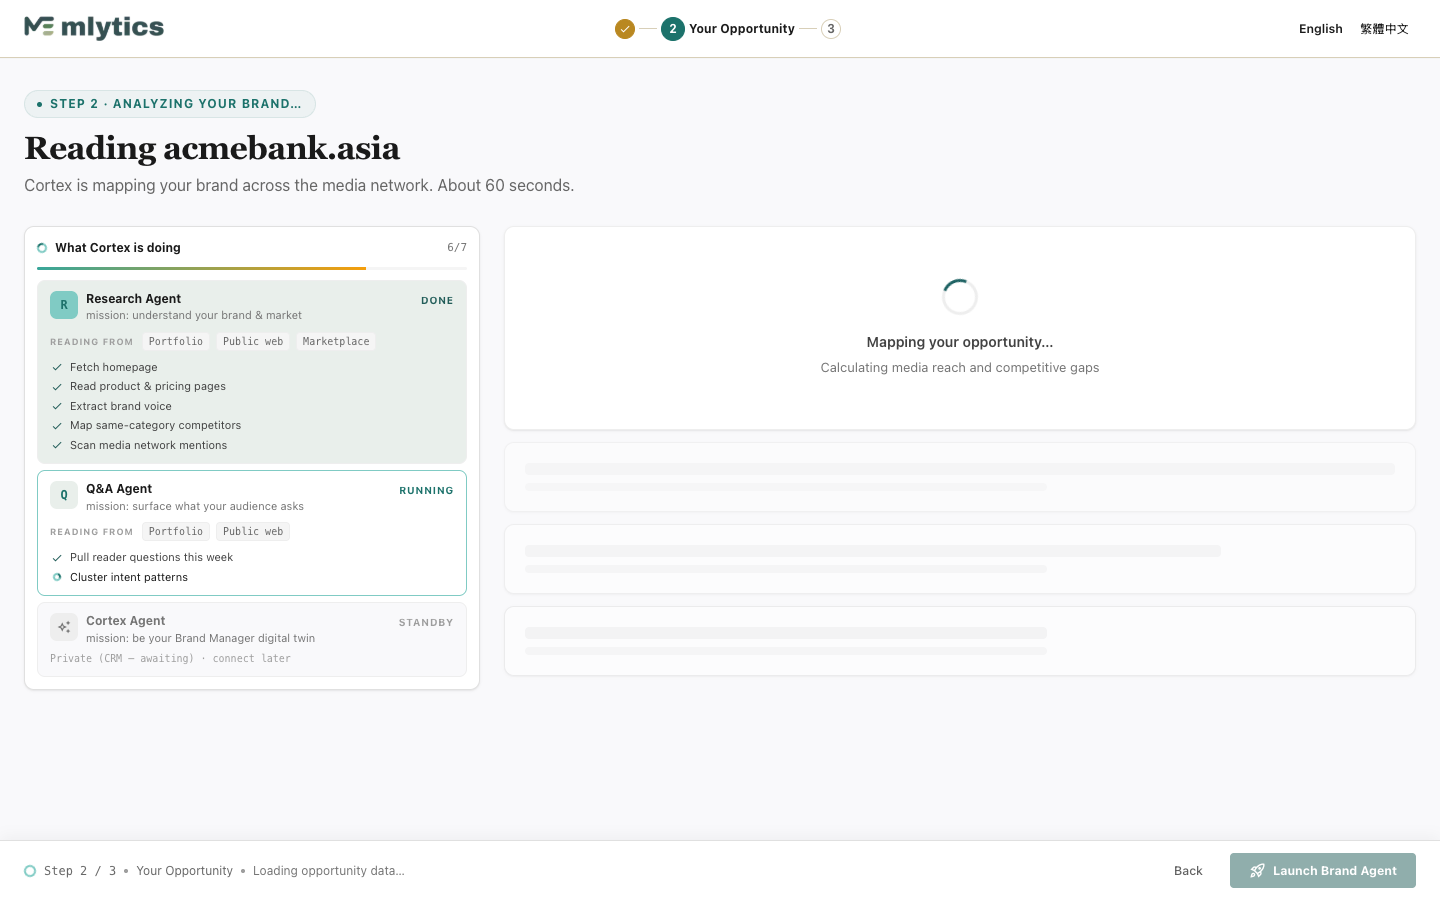Screen dimensions: 1440x900
Task: Click the Cortex progress bar
Action: 252,268
